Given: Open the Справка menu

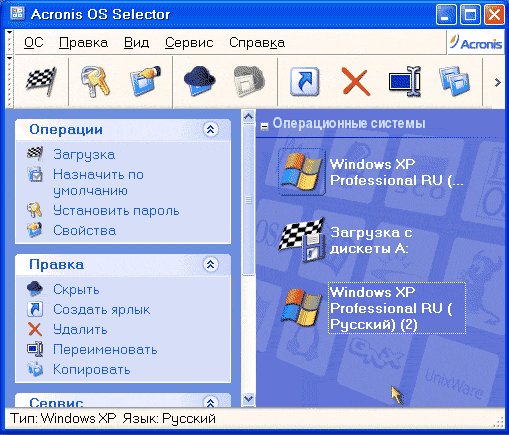Looking at the screenshot, I should point(257,43).
